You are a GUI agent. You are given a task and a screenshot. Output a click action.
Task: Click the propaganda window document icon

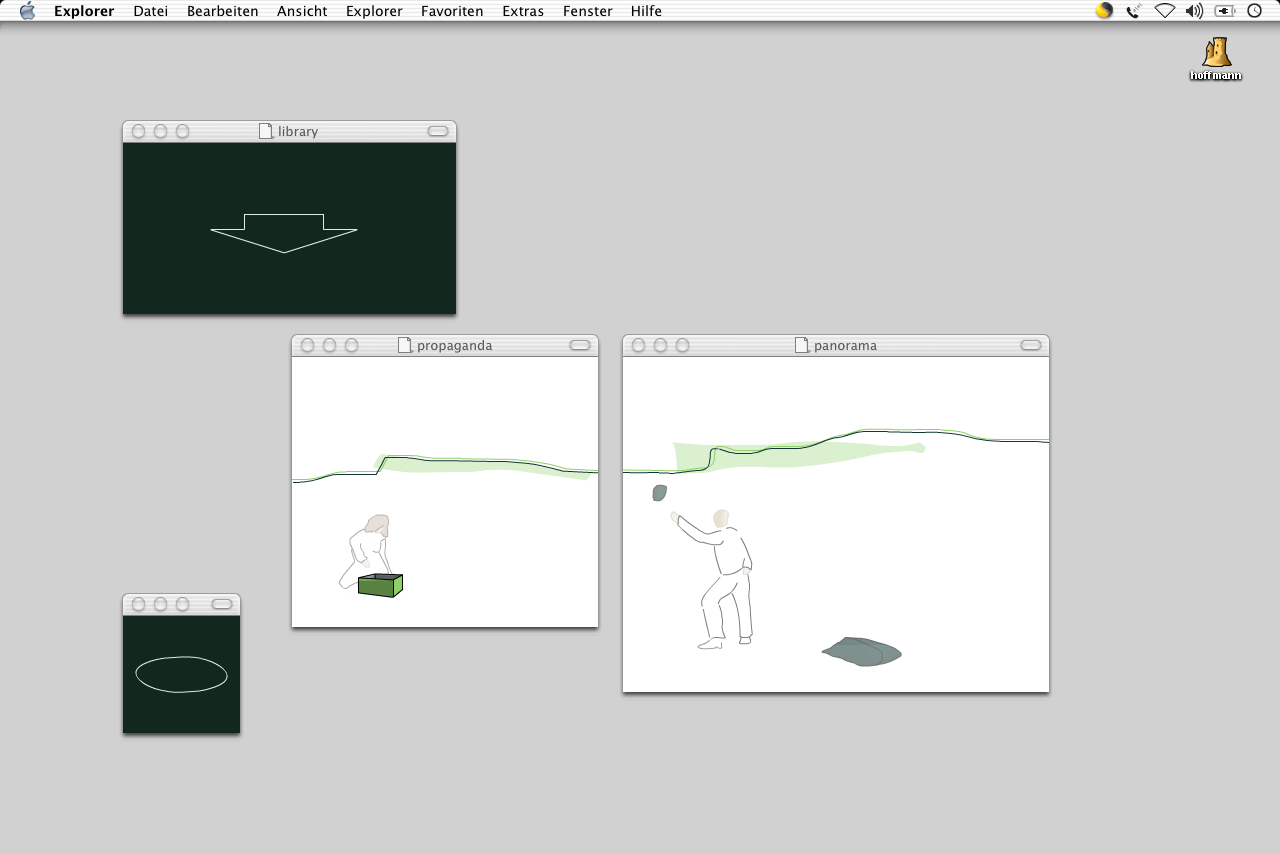(x=405, y=345)
